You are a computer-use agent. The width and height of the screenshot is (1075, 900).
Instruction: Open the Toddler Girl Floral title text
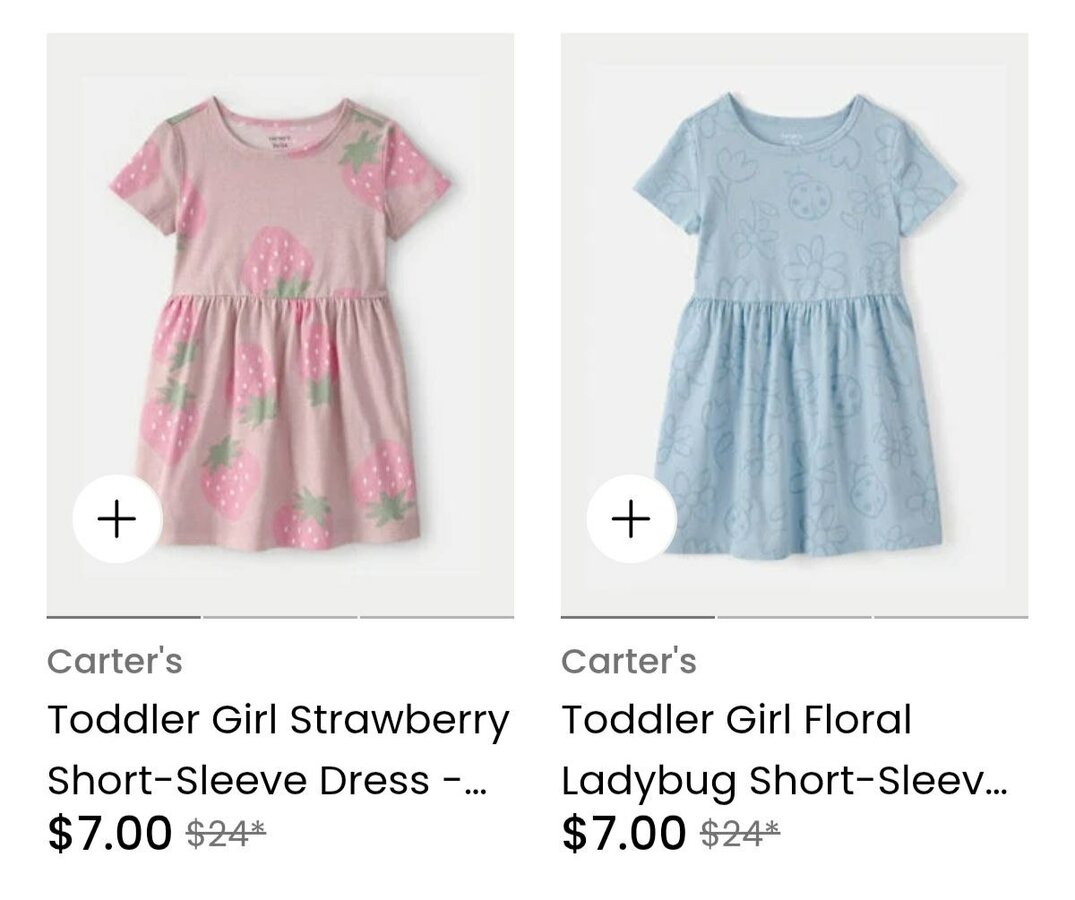pyautogui.click(x=736, y=720)
